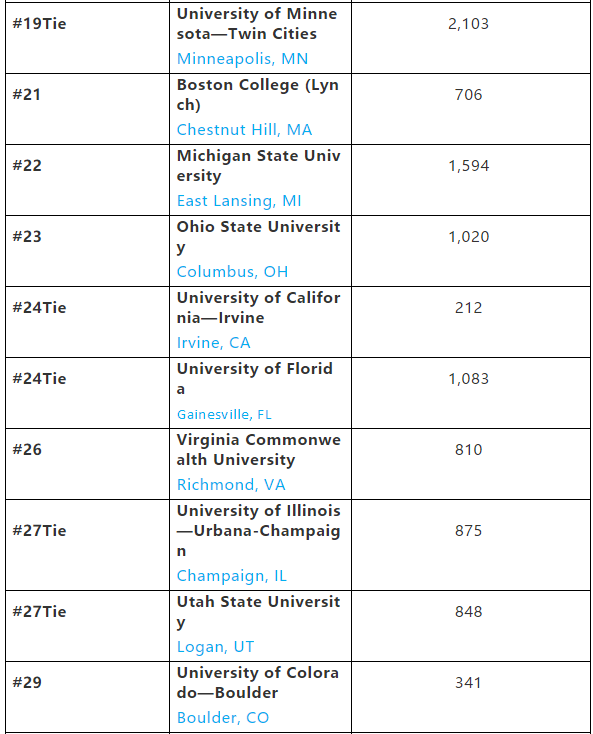Click the 2,103 enrollment value
Screen dimensions: 593x734
tap(469, 24)
